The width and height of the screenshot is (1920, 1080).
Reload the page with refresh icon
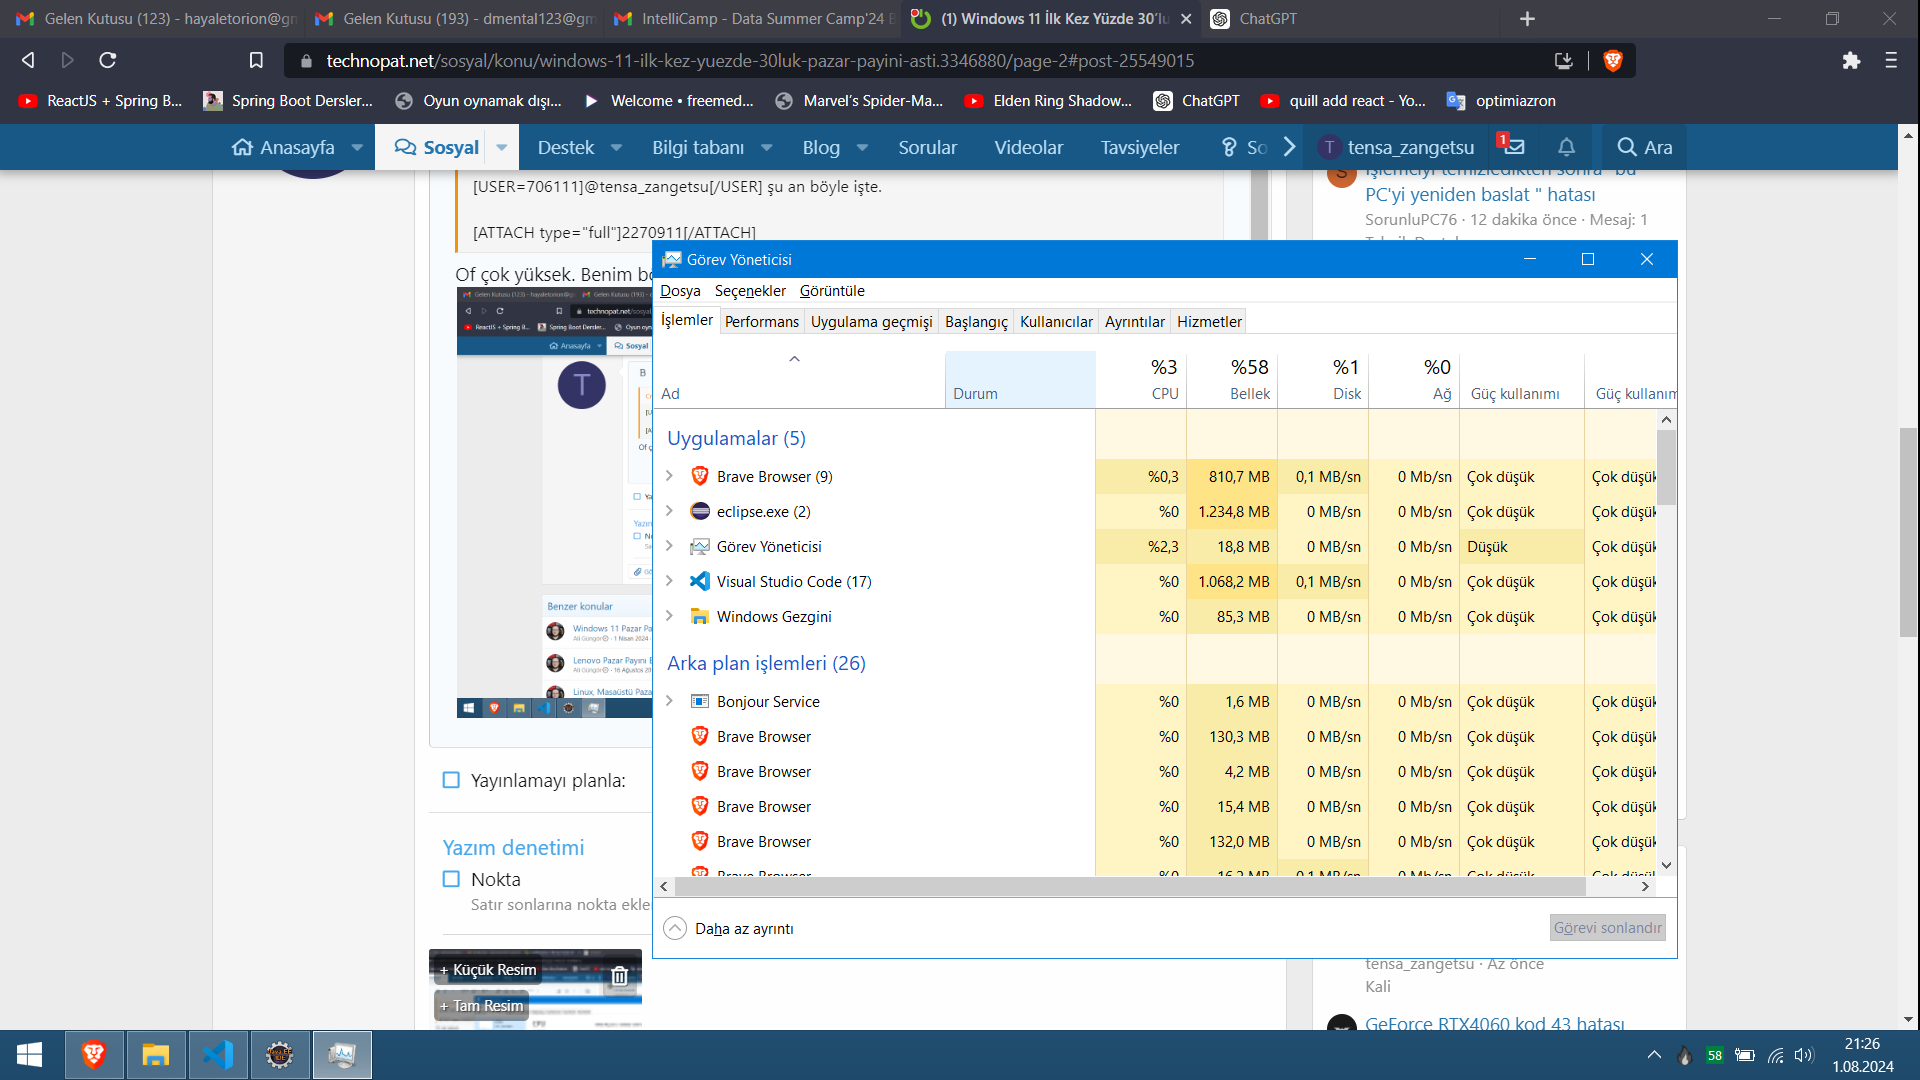click(108, 61)
